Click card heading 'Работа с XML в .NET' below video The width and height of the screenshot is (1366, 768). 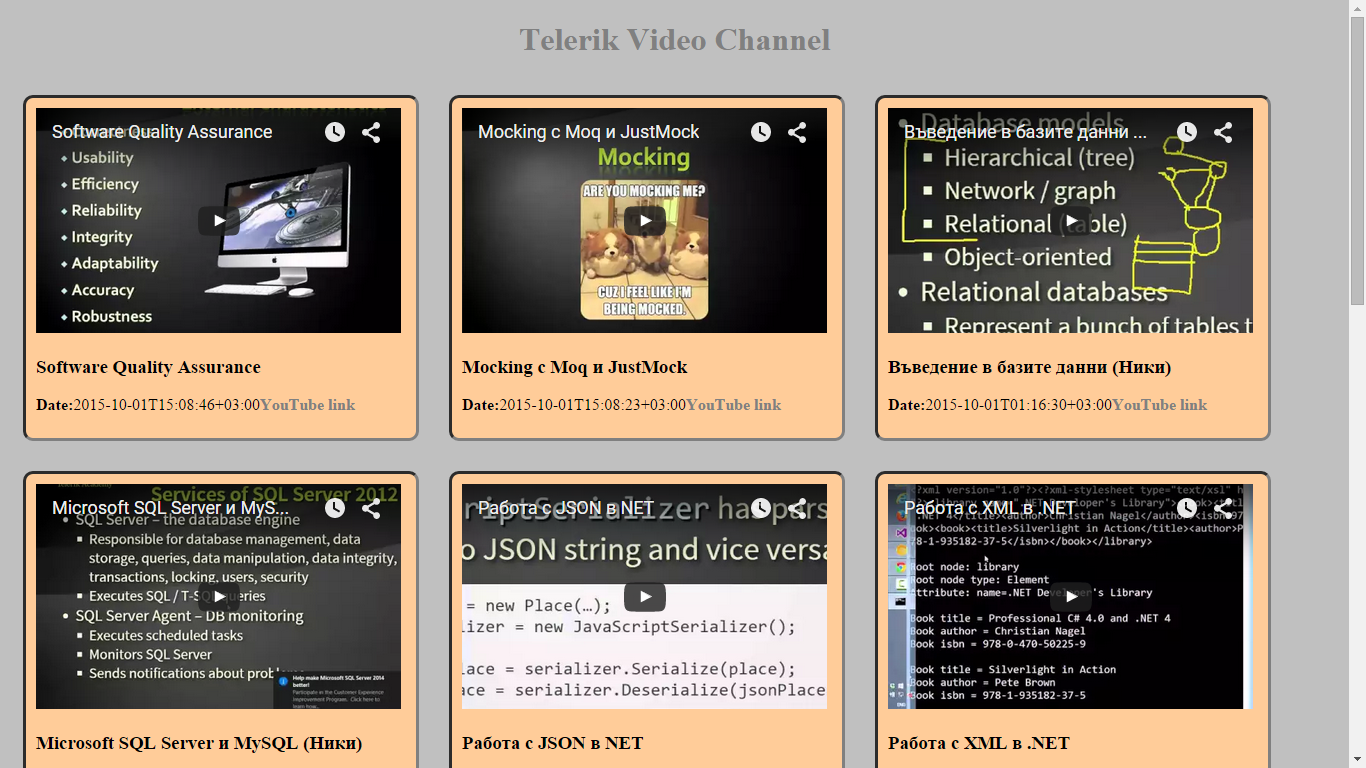(978, 743)
